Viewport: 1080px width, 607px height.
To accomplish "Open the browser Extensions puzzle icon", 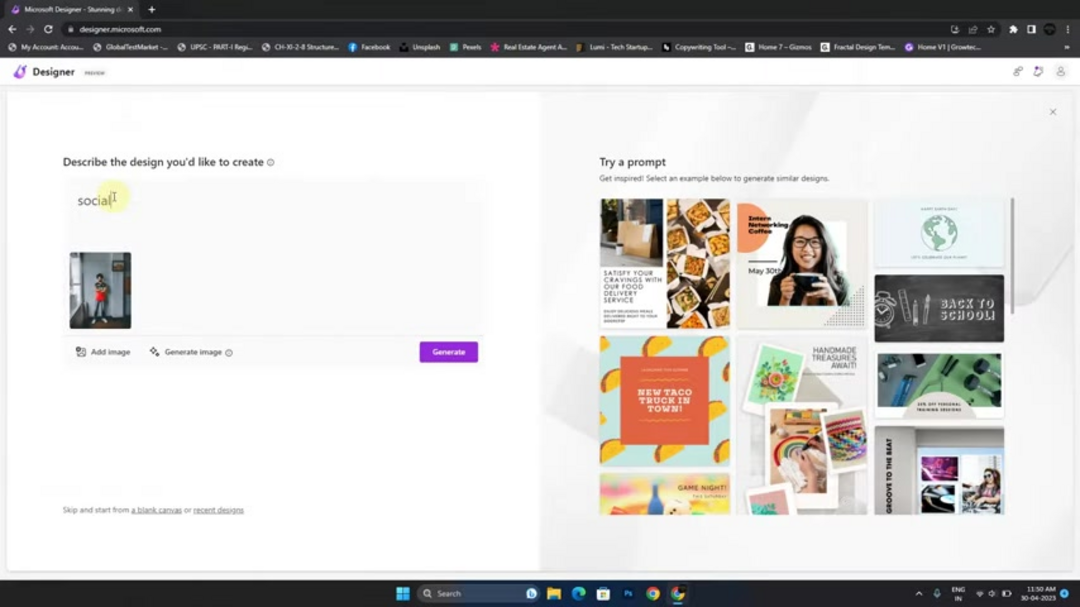I will point(1011,29).
